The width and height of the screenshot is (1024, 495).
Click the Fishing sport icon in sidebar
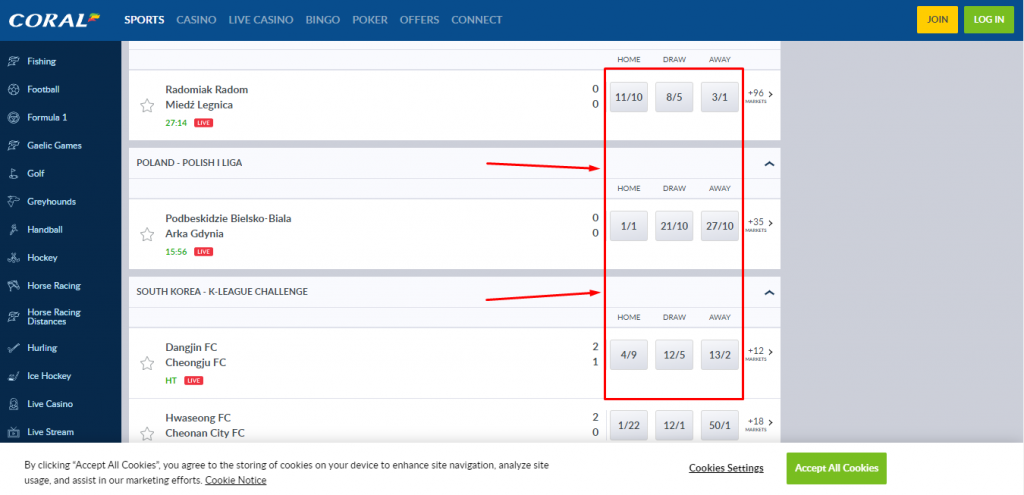(x=14, y=61)
